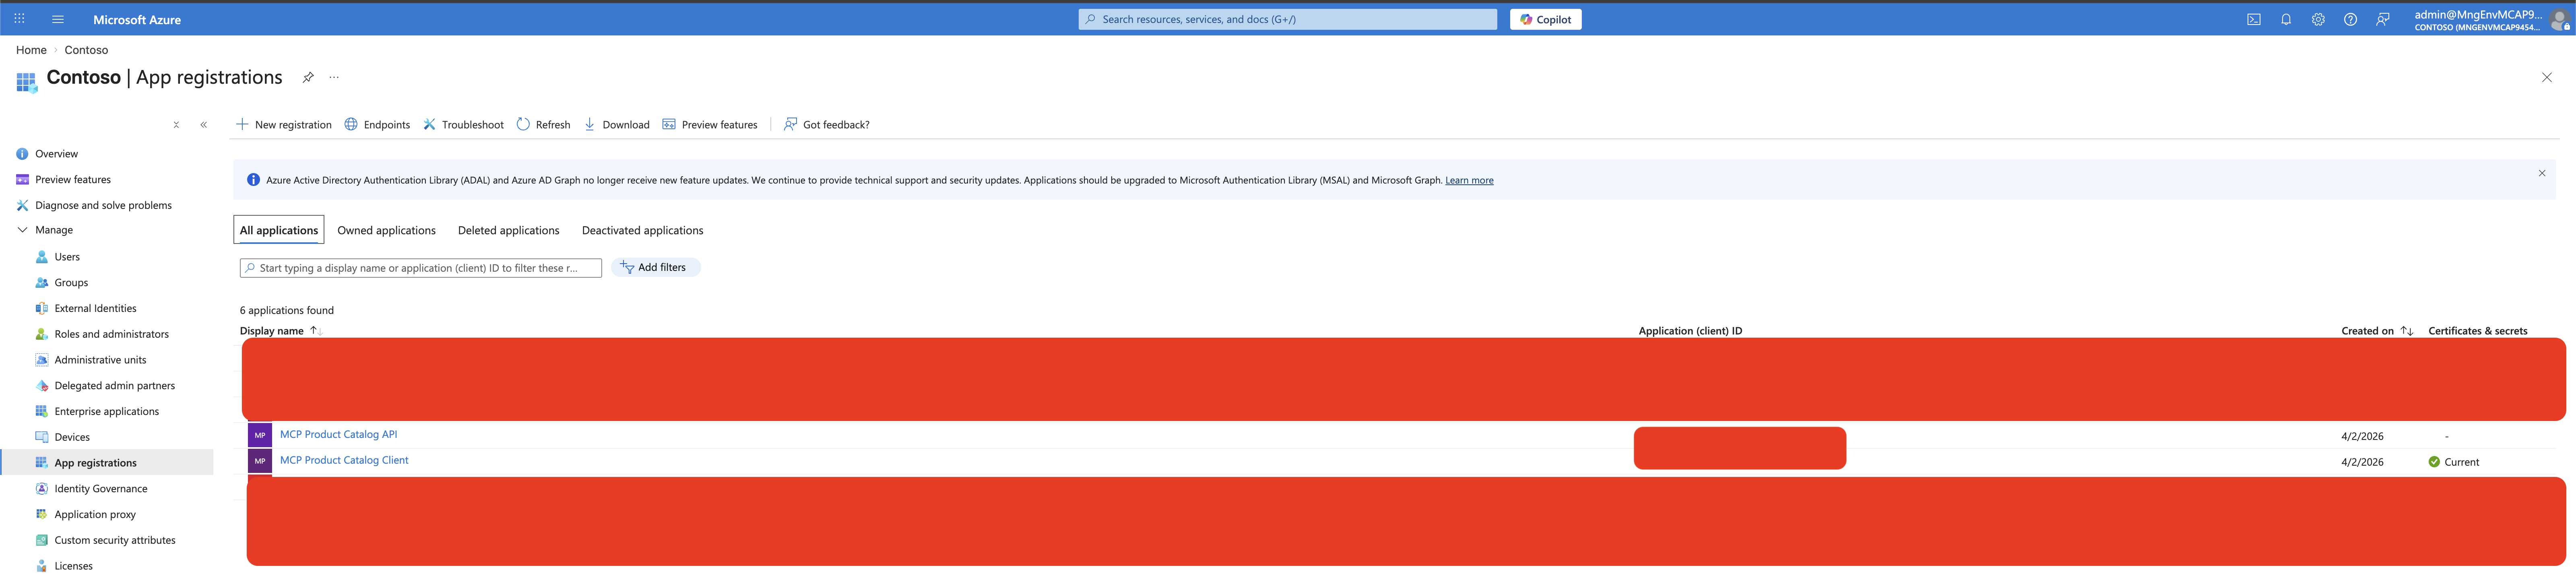Open the Azure portal hamburger menu
The height and width of the screenshot is (582, 2576).
57,19
